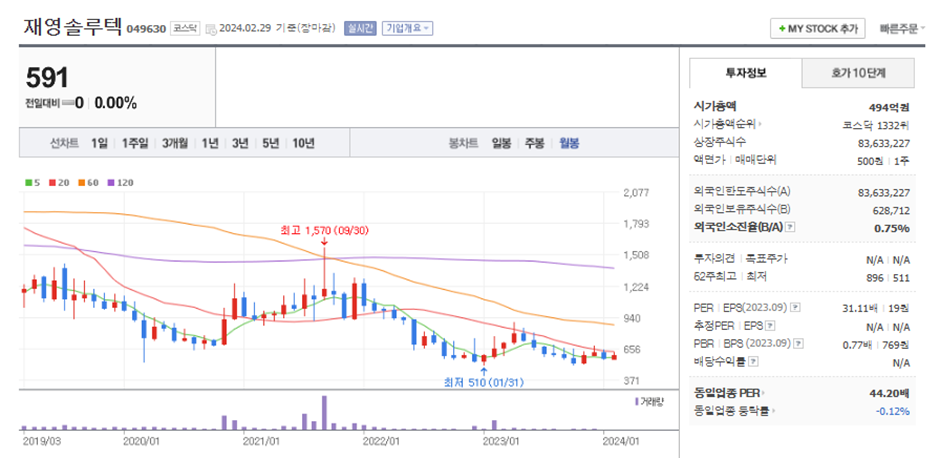The height and width of the screenshot is (458, 940).
Task: Select the 1년 line chart period
Action: (x=210, y=143)
